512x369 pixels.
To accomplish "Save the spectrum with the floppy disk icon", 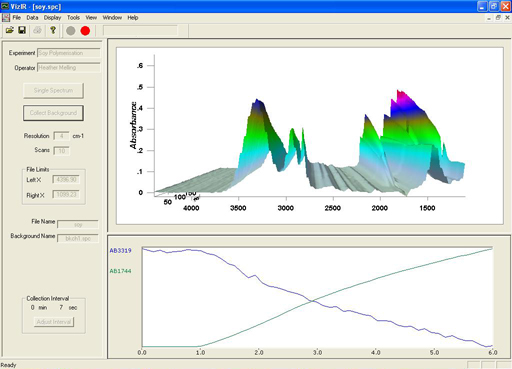I will coord(22,30).
